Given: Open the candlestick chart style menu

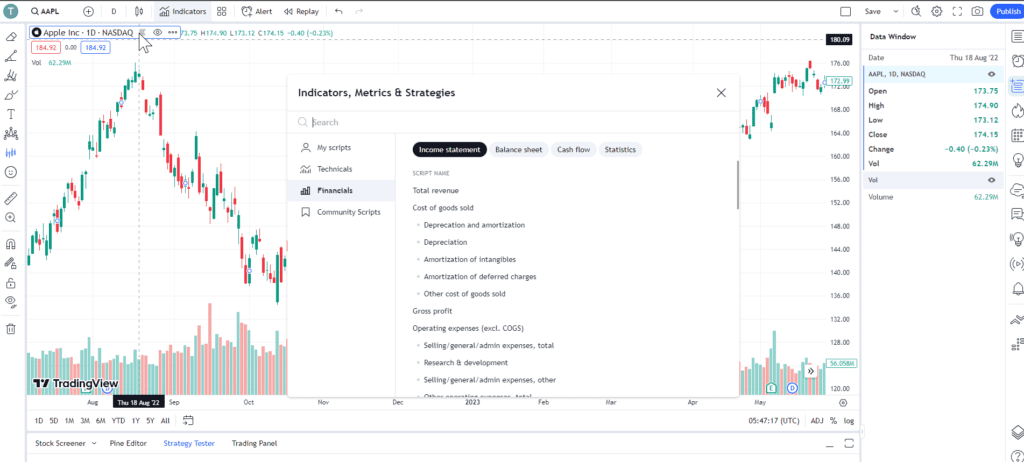Looking at the screenshot, I should [138, 11].
